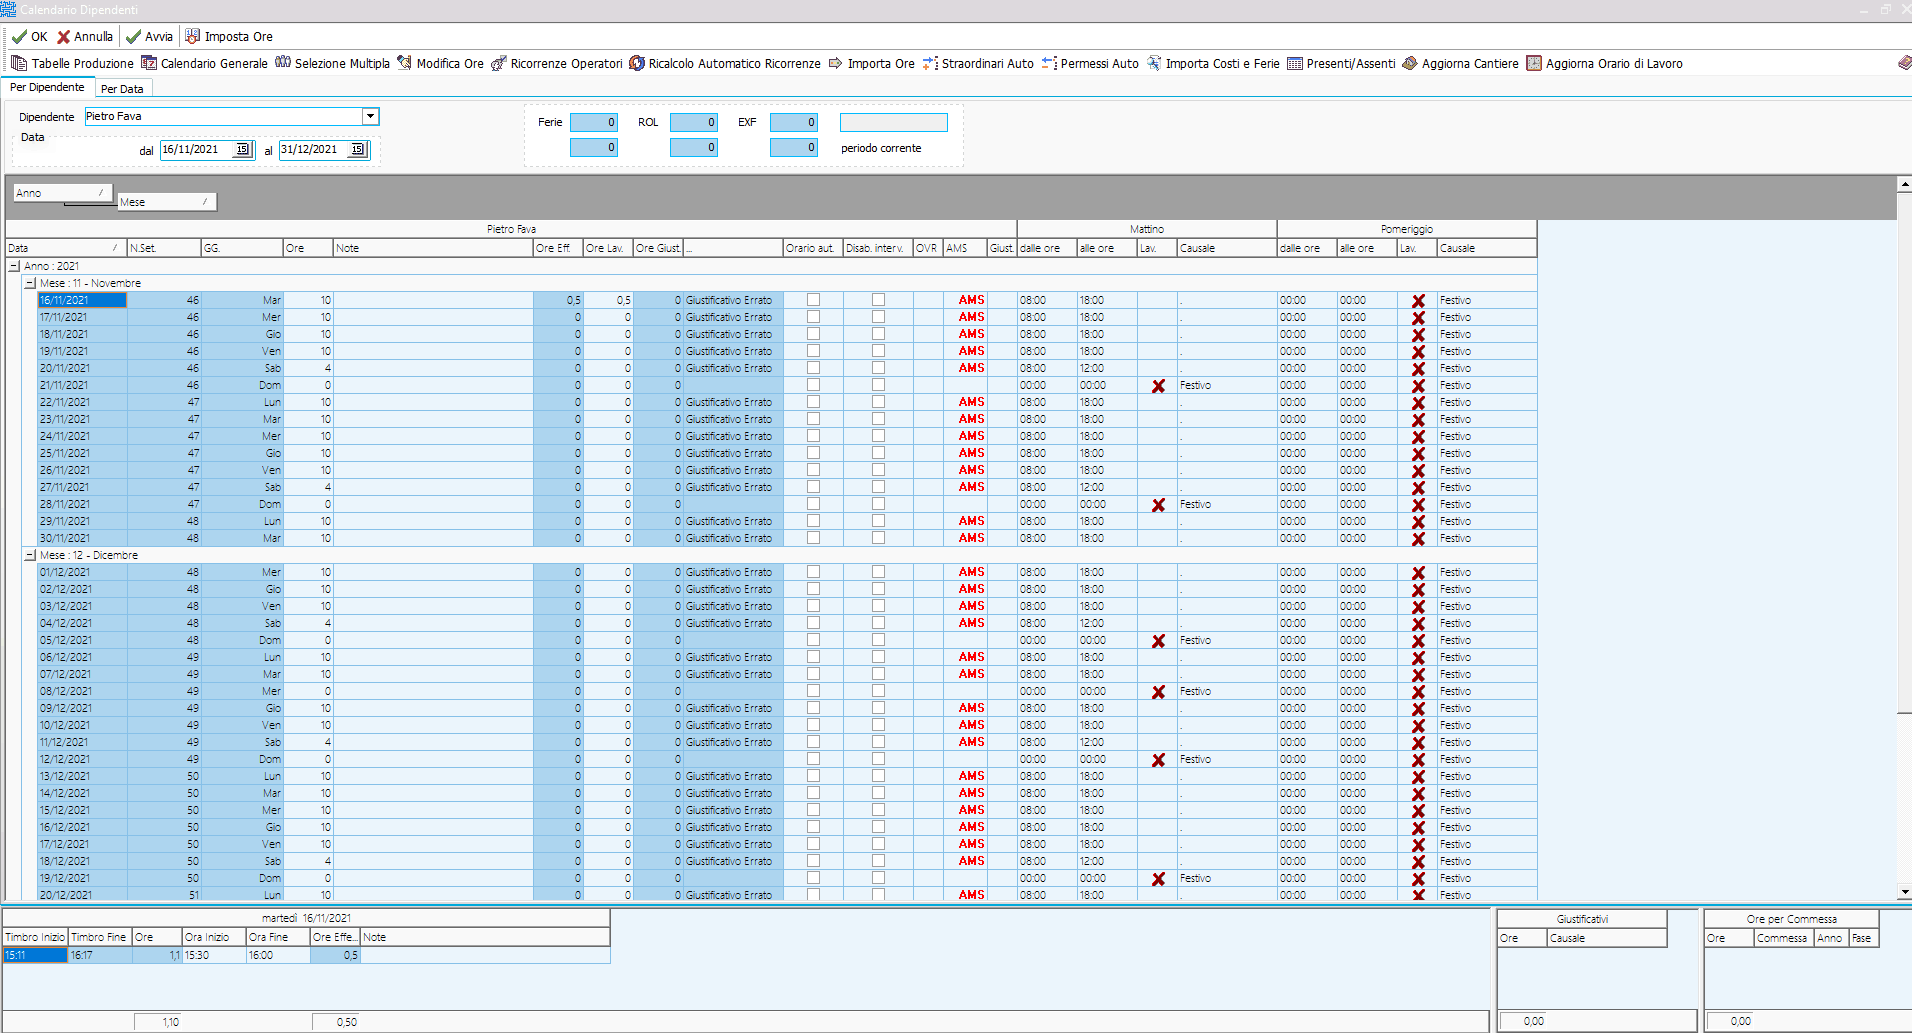Collapse Mese : 12 - Dicembre group

coord(30,555)
